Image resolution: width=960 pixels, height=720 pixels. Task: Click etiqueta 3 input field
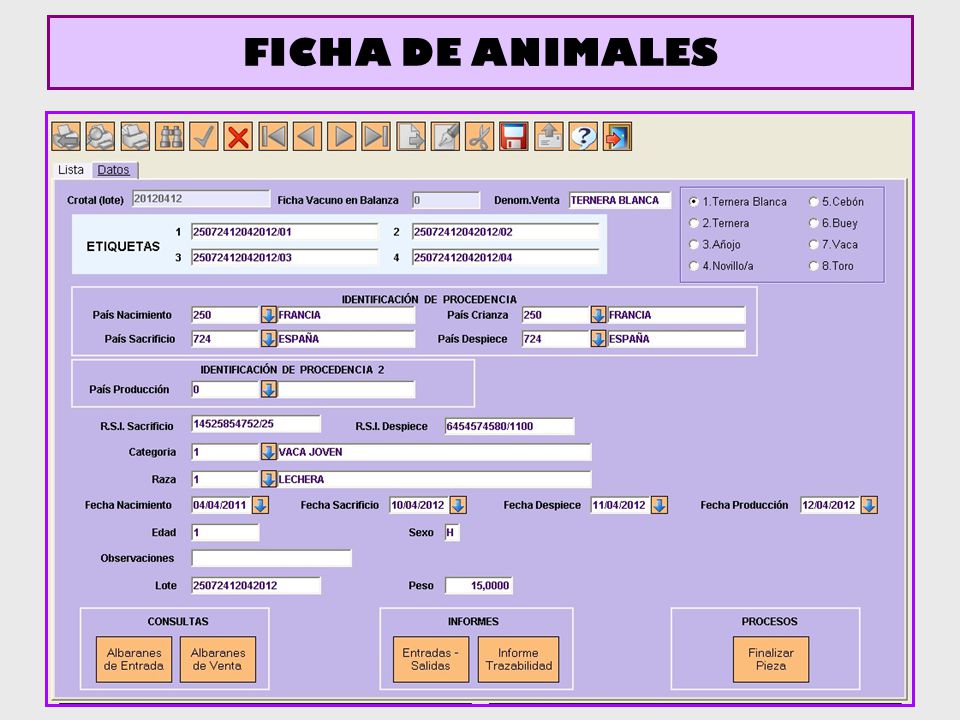tap(285, 258)
